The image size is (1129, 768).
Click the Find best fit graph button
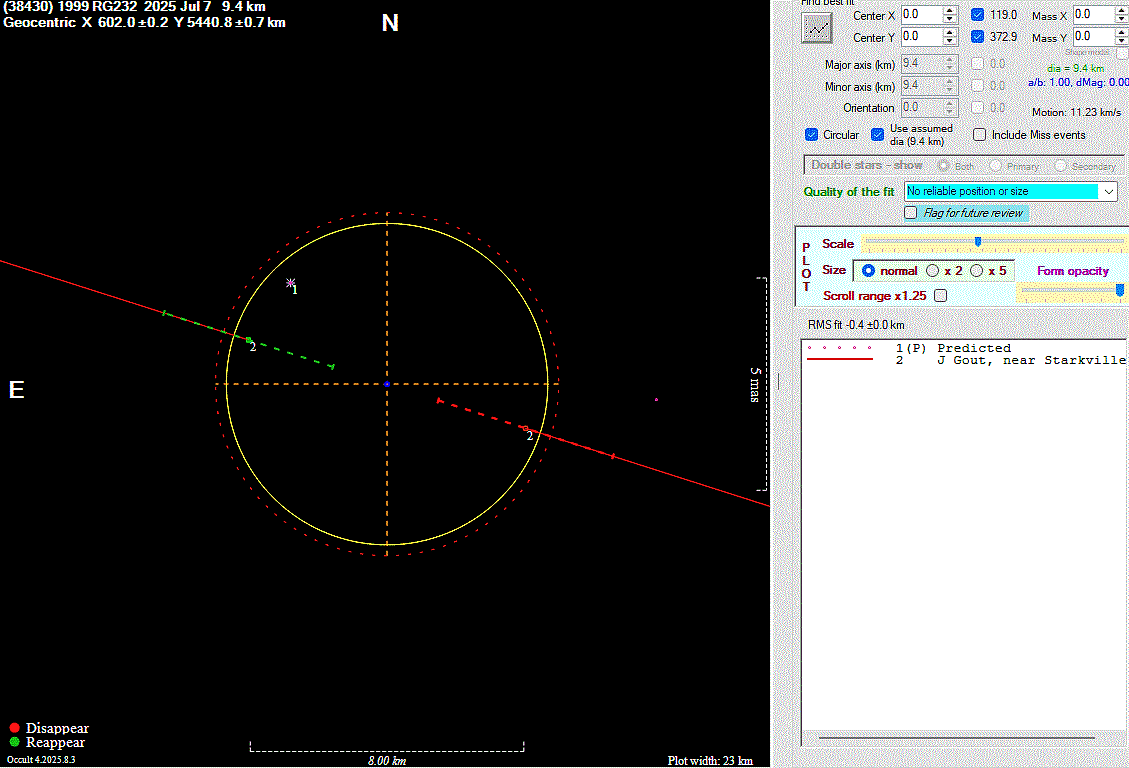point(817,28)
